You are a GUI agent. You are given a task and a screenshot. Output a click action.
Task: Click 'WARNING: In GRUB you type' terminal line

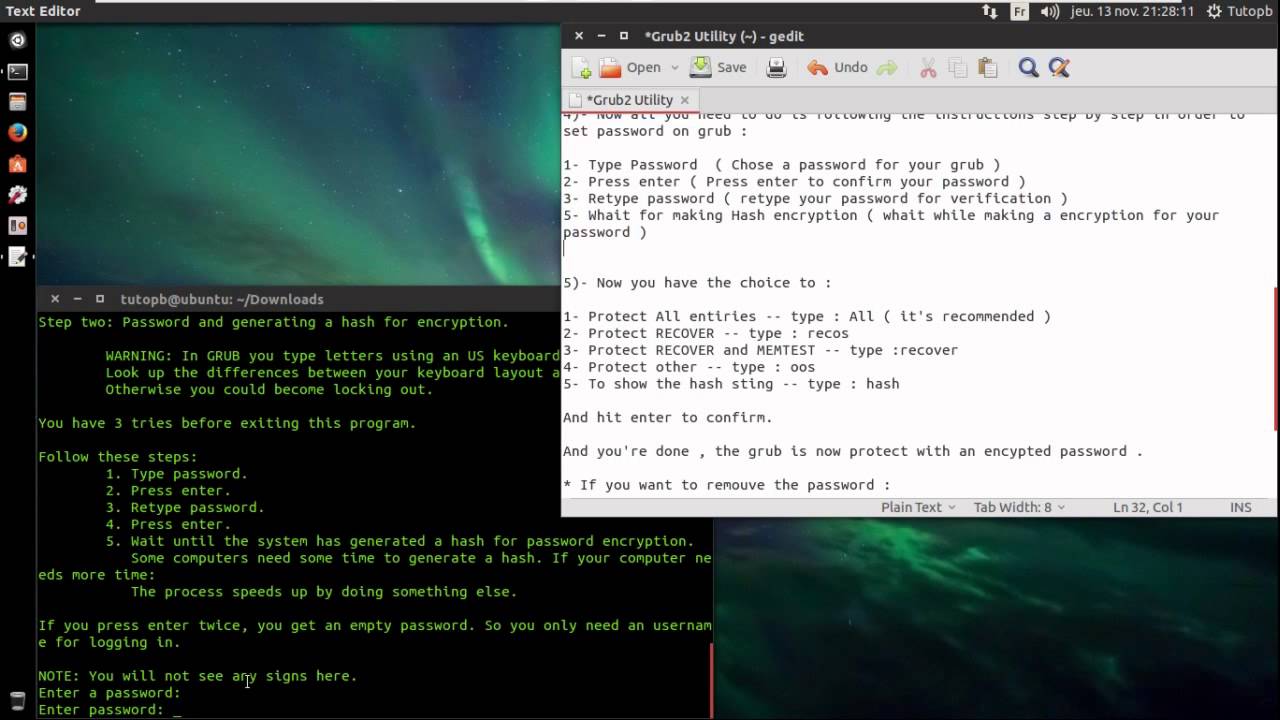pos(332,356)
